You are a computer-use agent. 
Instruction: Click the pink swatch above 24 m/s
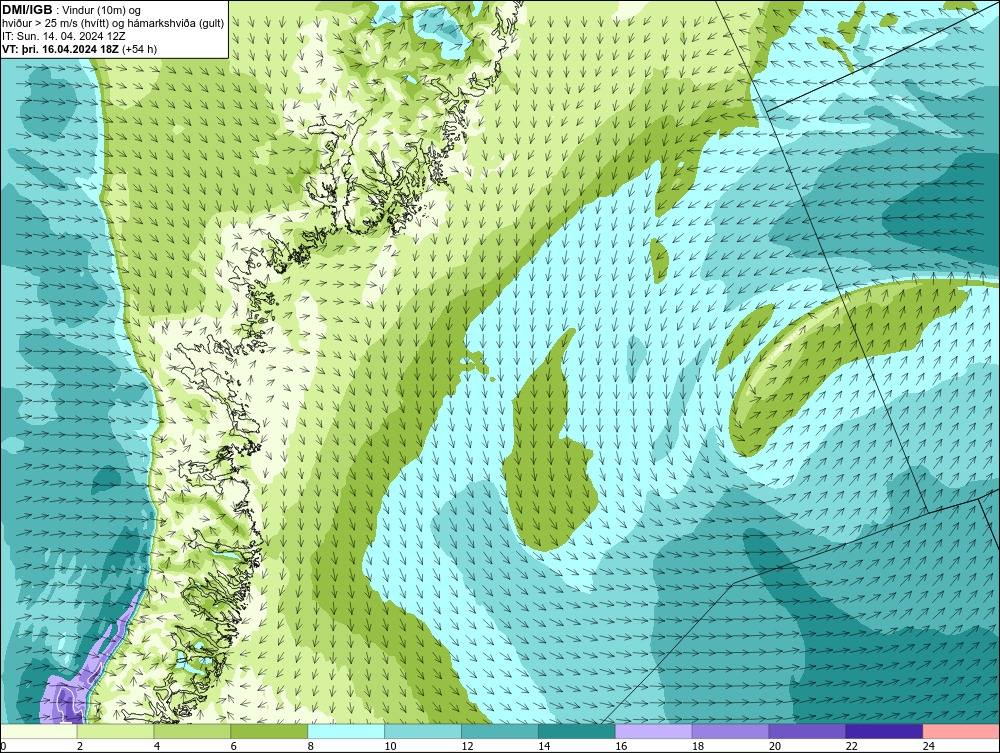(x=961, y=731)
